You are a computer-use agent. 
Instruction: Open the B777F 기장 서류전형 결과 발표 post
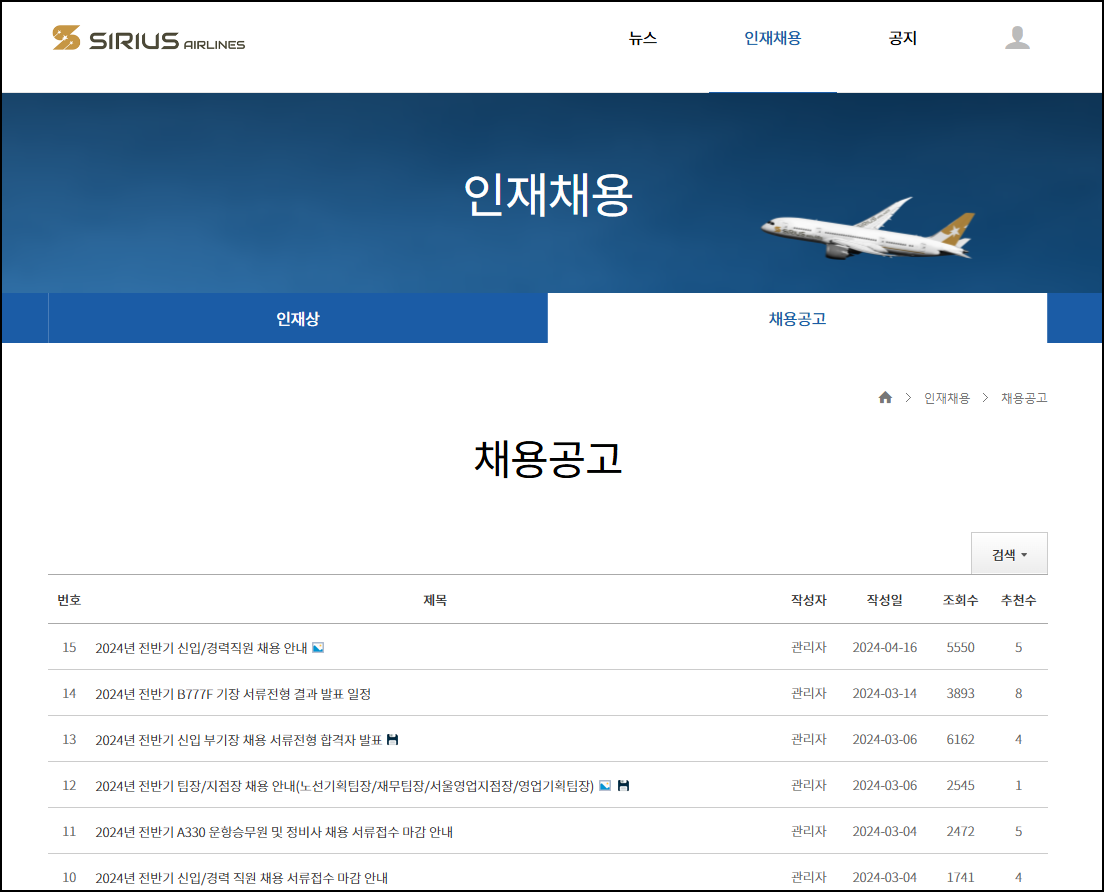pyautogui.click(x=232, y=693)
